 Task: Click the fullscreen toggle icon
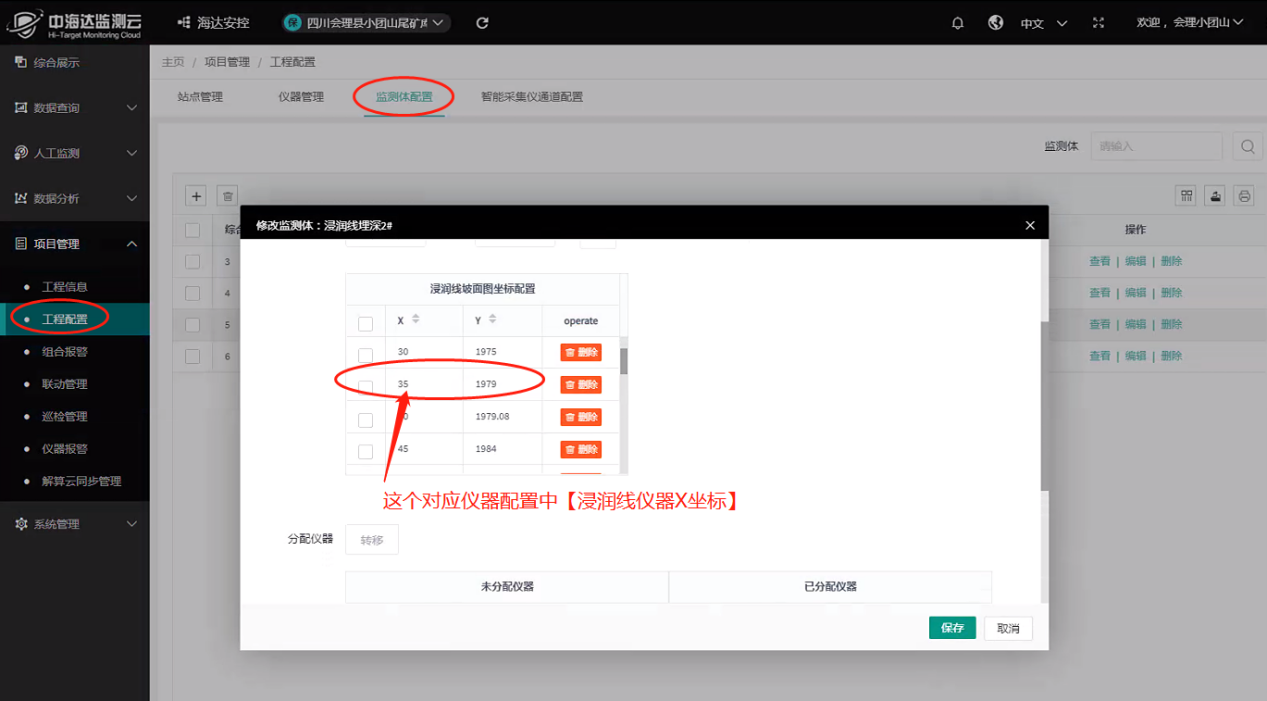(1099, 23)
